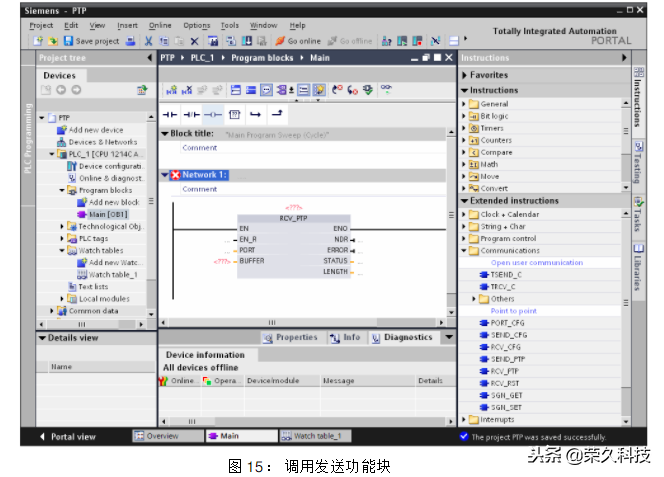Collapse the Program blocks tree node
Viewport: 664px width, 477px height.
(62, 191)
